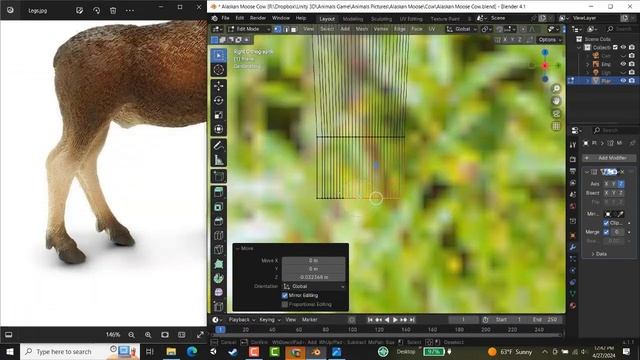Screen dimensions: 640x360
Task: Click the Move Z value field
Action: pyautogui.click(x=313, y=277)
